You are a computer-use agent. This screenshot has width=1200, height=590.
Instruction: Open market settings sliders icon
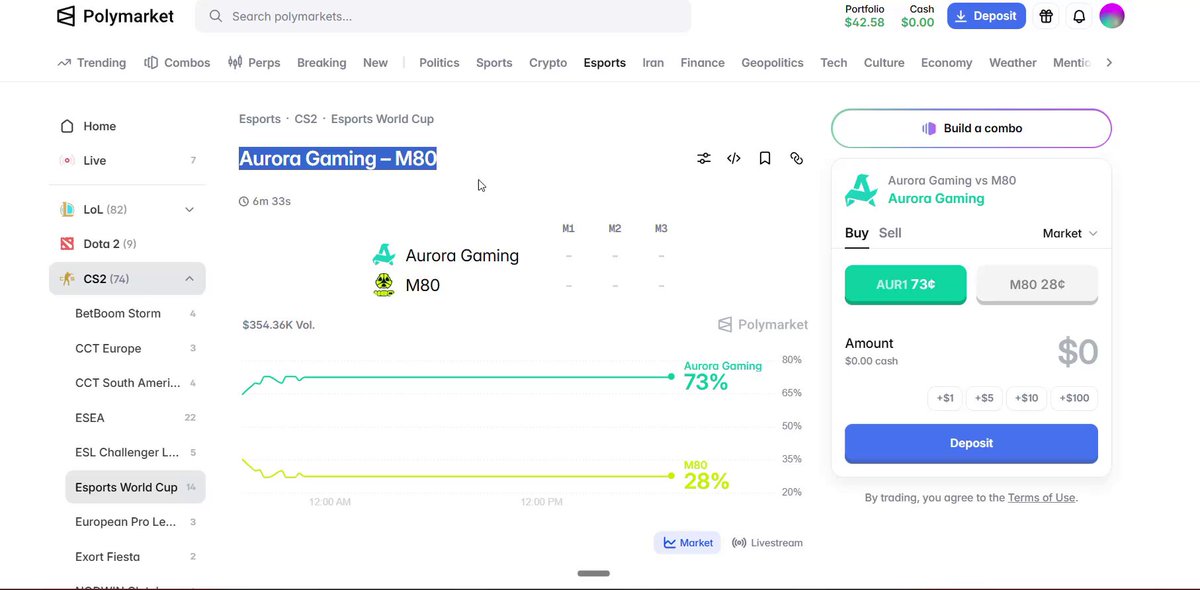pyautogui.click(x=704, y=158)
